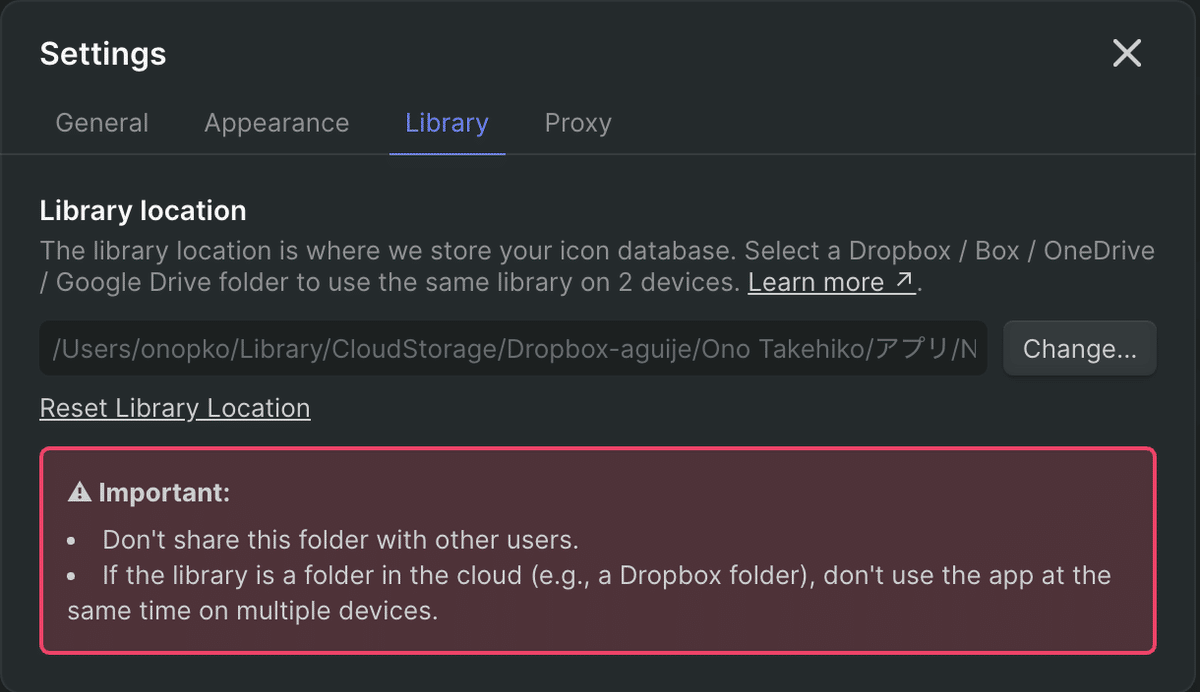Open the Learn more link

click(815, 283)
